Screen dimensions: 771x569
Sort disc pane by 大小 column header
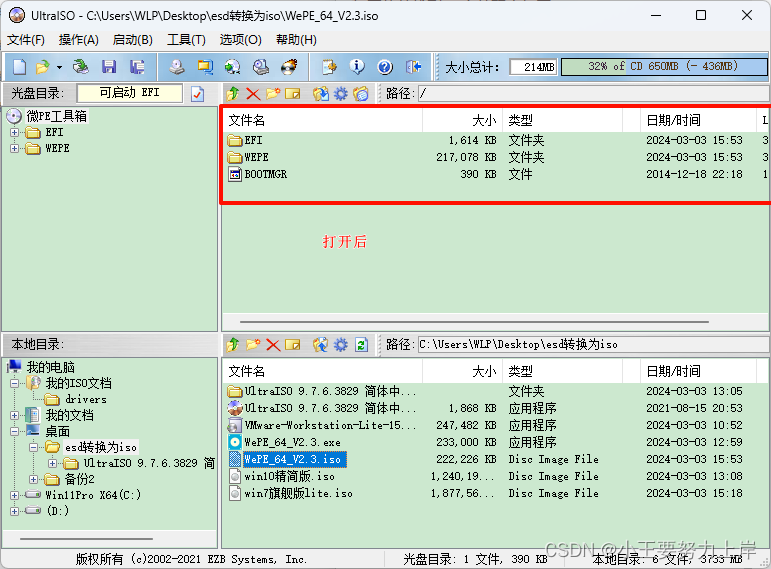point(462,120)
